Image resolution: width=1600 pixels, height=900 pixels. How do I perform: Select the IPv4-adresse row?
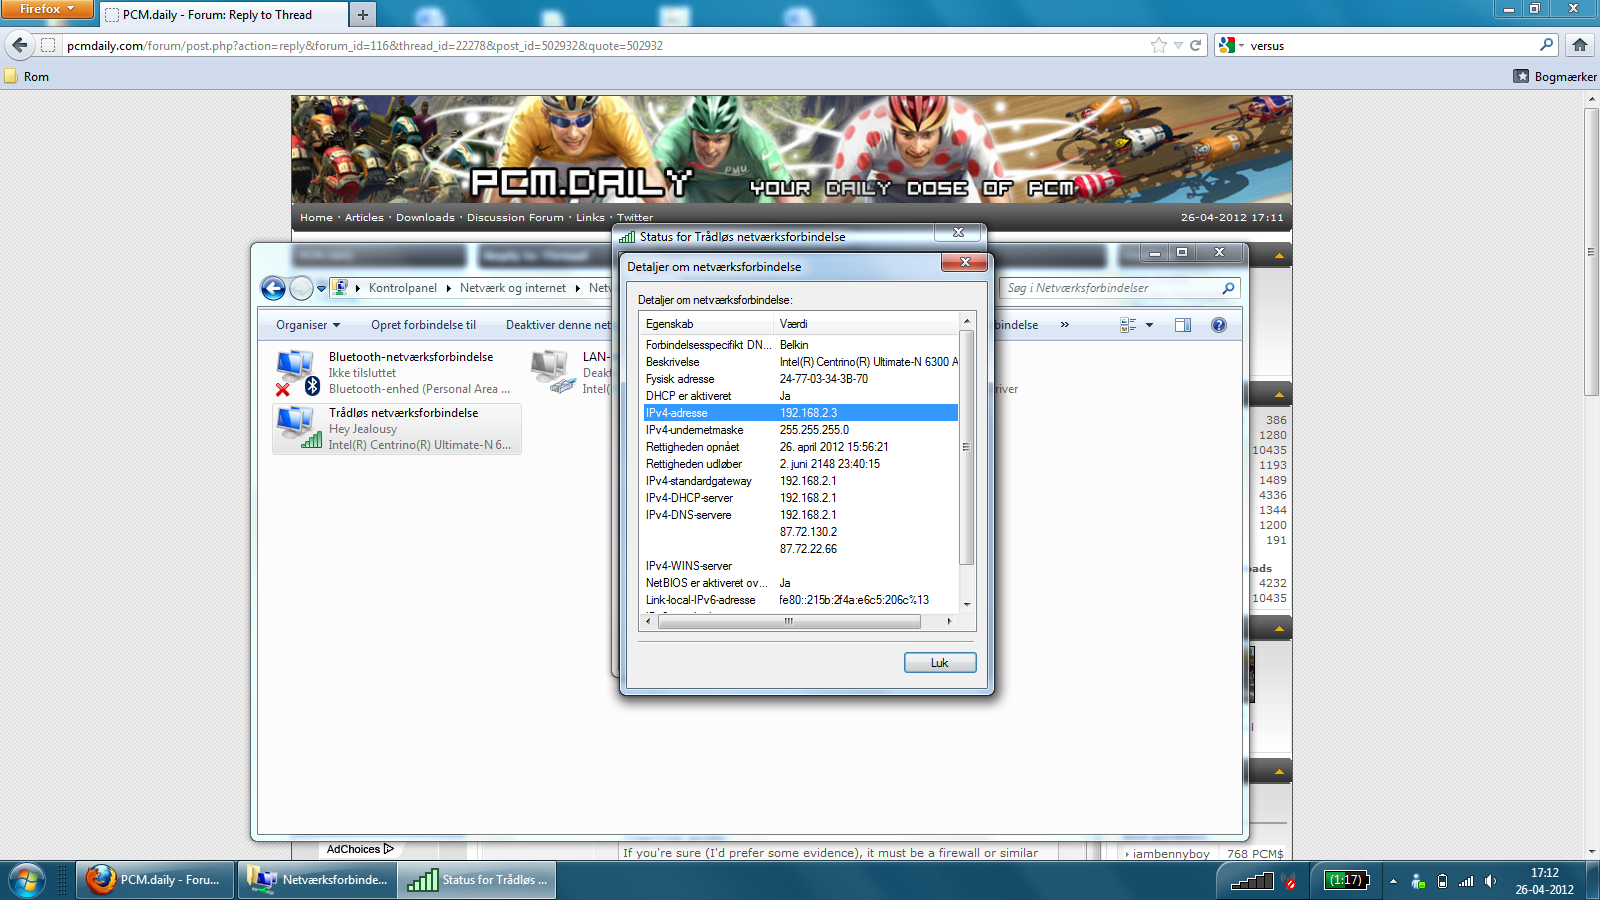[800, 413]
